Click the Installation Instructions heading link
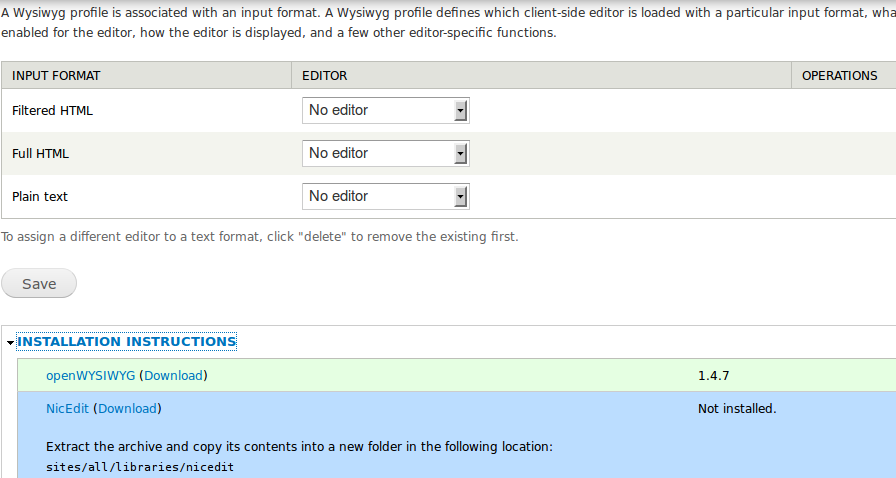Image resolution: width=896 pixels, height=478 pixels. [x=127, y=342]
